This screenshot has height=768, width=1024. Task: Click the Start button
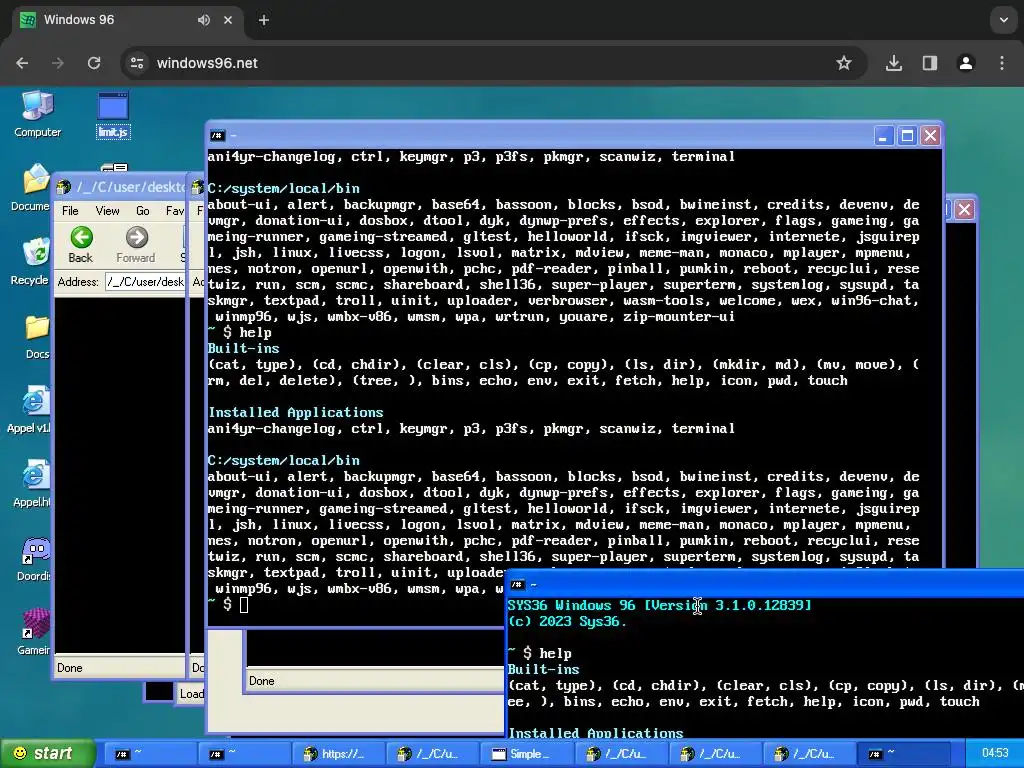click(x=48, y=754)
